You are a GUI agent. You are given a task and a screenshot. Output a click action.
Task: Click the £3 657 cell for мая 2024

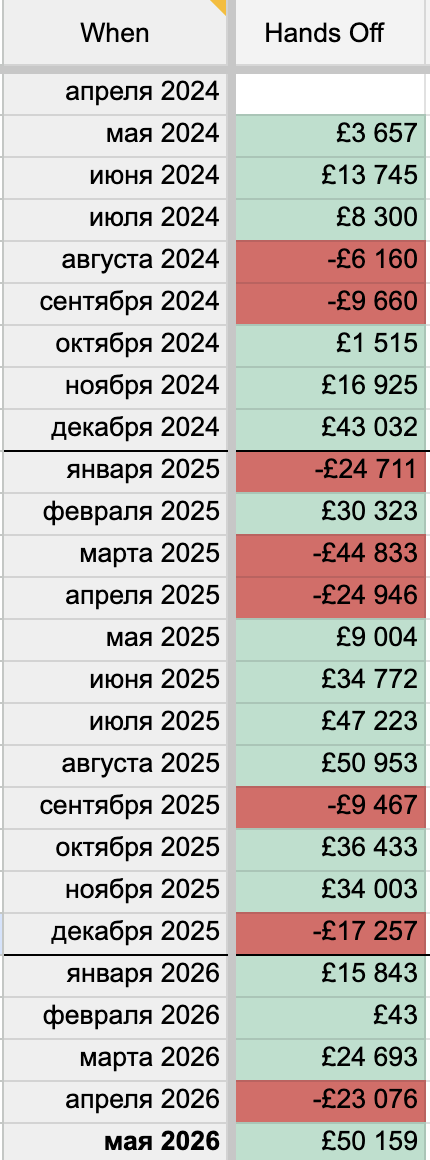(332, 134)
